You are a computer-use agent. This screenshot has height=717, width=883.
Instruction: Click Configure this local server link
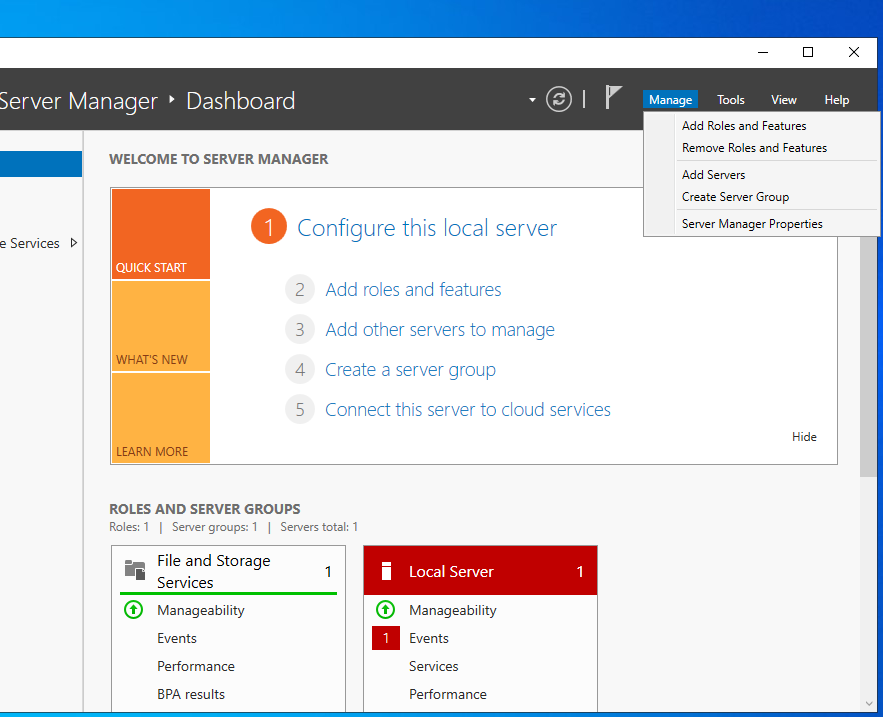coord(427,228)
